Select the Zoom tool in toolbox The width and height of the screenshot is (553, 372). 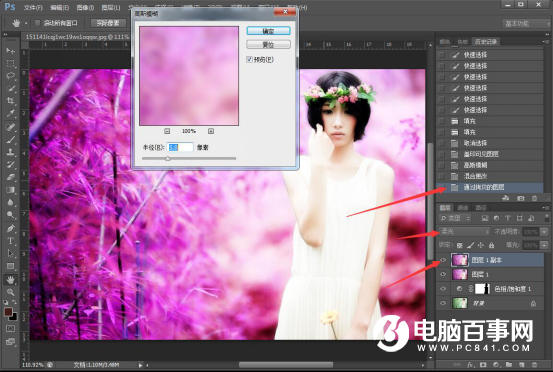[x=10, y=292]
